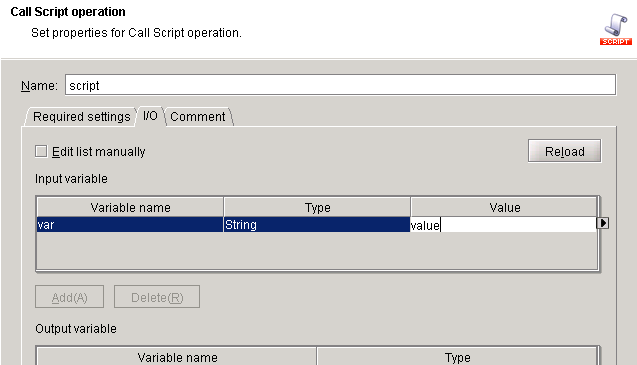Image resolution: width=637 pixels, height=365 pixels.
Task: Enable Edit list manually checkbox
Action: [41, 151]
